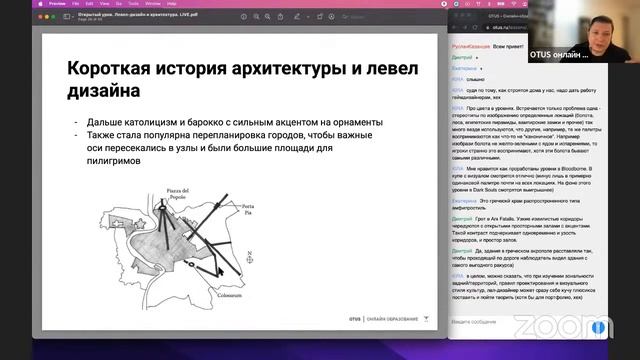Viewport: 640px width, 360px height.
Task: Open the Tools menu
Action: click(133, 4)
